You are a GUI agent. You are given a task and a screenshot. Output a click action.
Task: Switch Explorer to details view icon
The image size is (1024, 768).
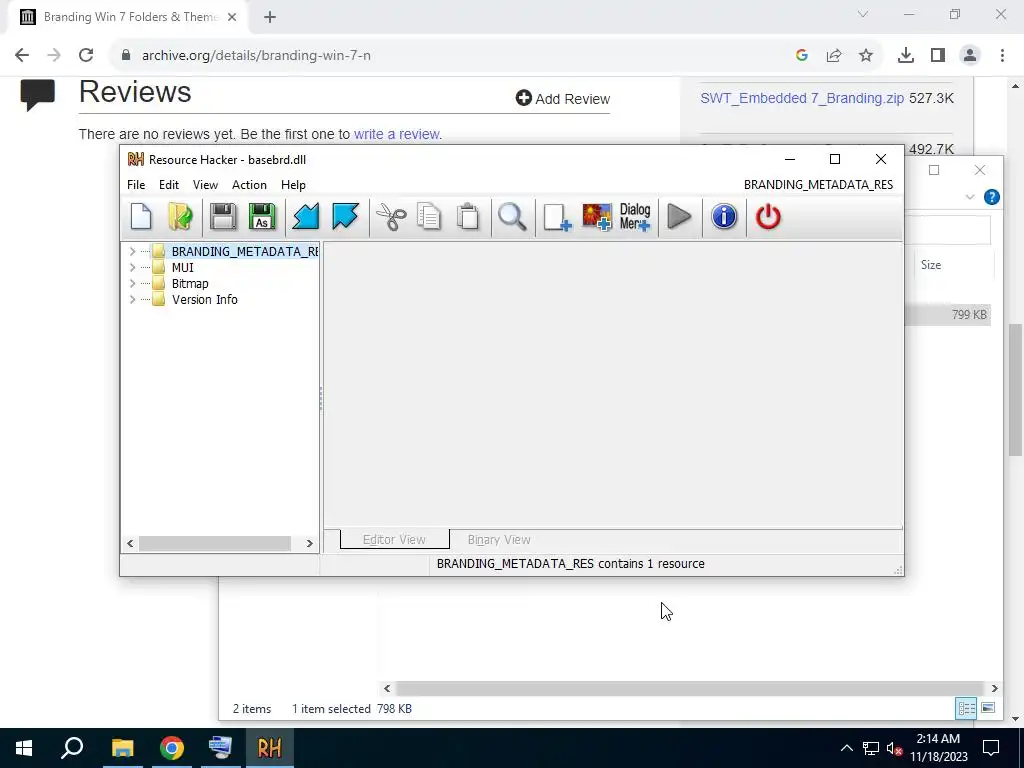coord(967,708)
